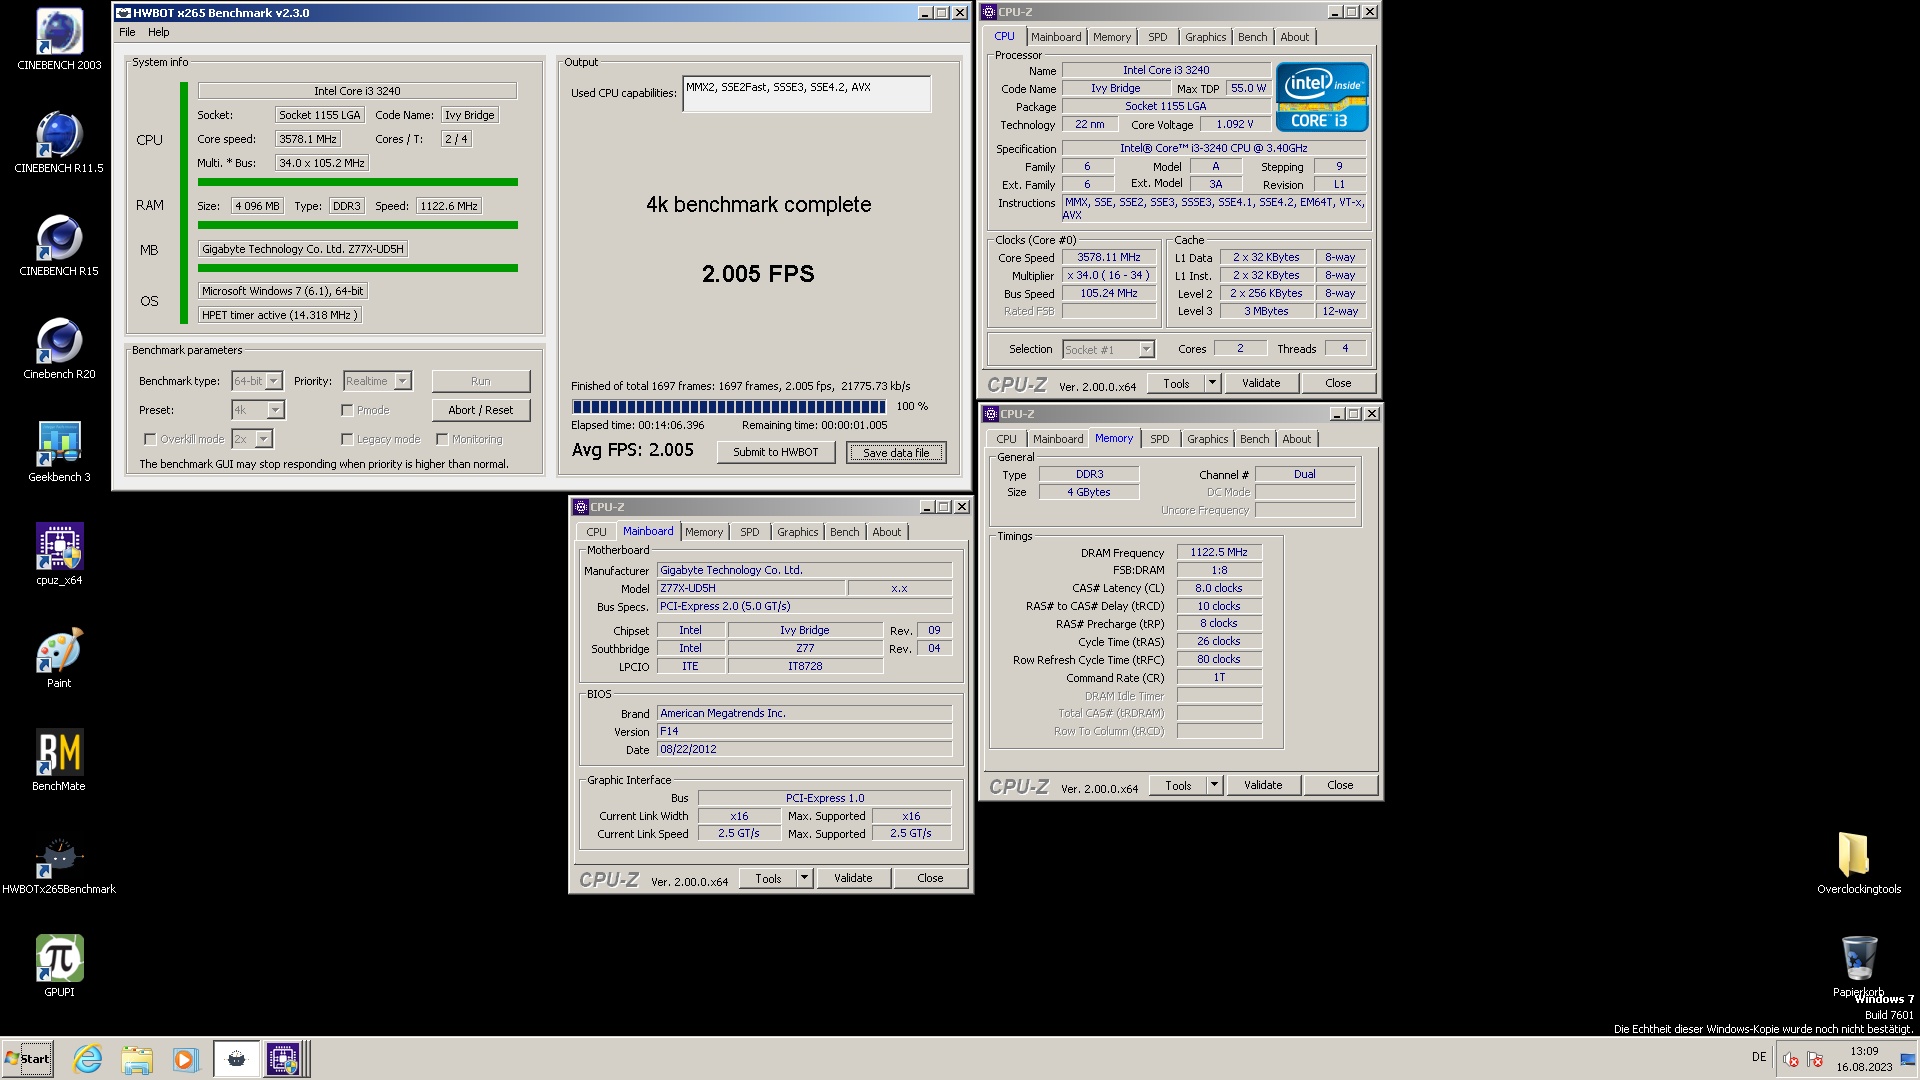Click 2.005 FPS result text
This screenshot has height=1080, width=1920.
click(x=758, y=274)
